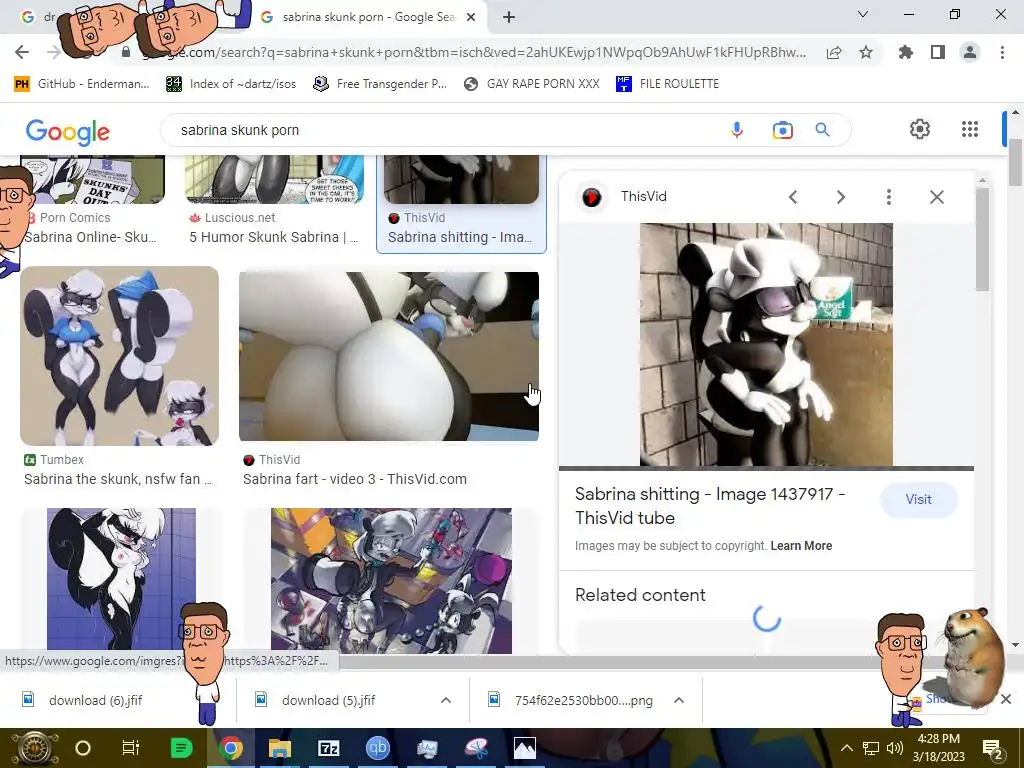Open the green app on taskbar

pos(181,748)
